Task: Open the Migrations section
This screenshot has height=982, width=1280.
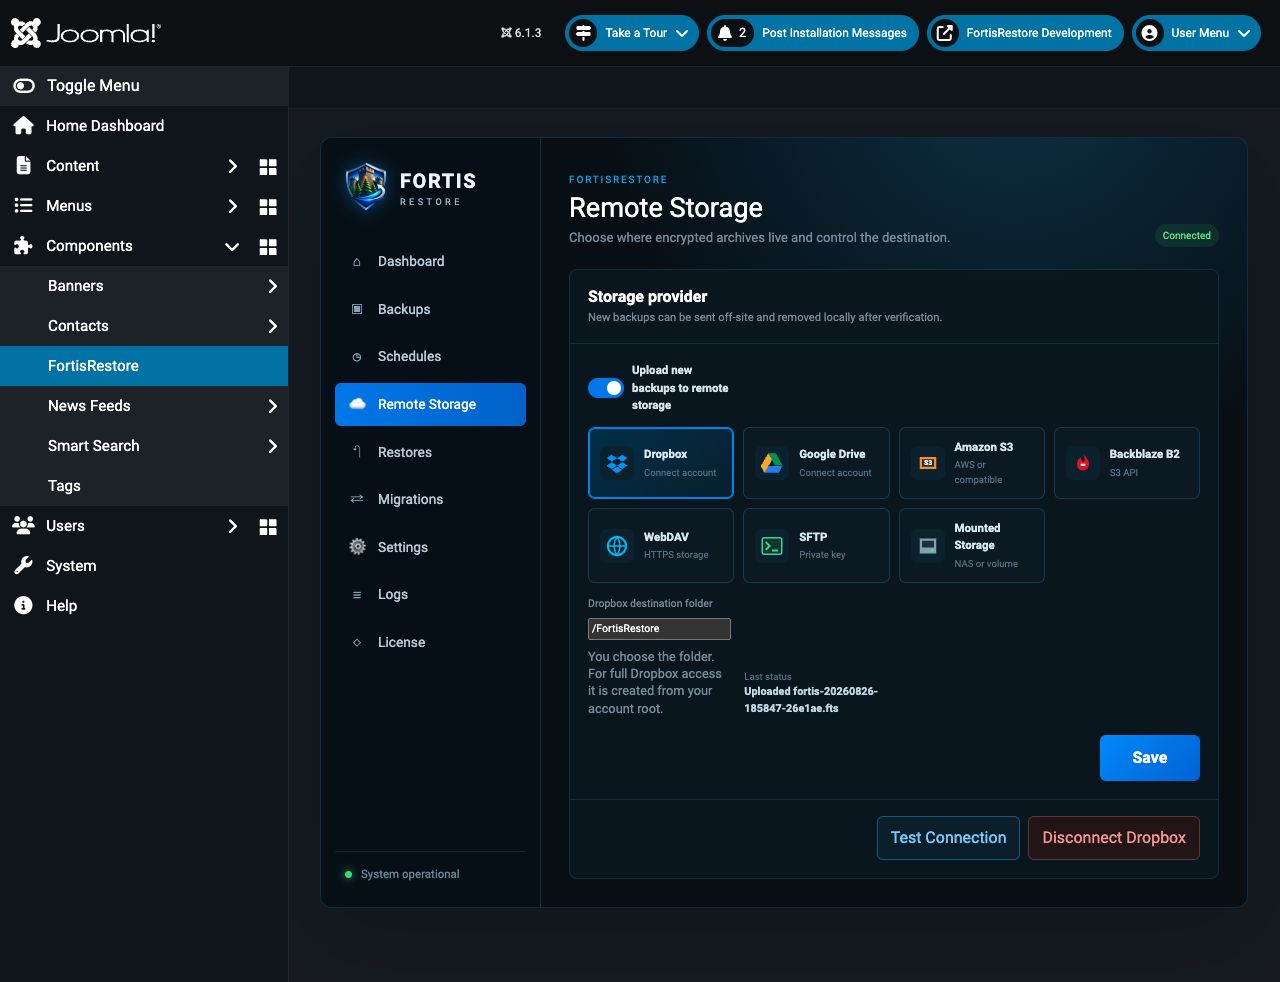Action: (x=430, y=500)
